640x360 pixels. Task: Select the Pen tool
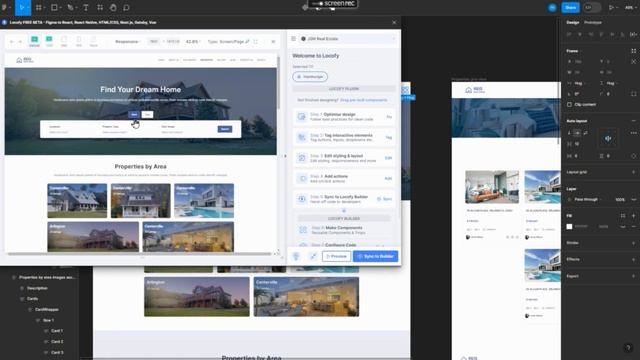click(x=70, y=7)
